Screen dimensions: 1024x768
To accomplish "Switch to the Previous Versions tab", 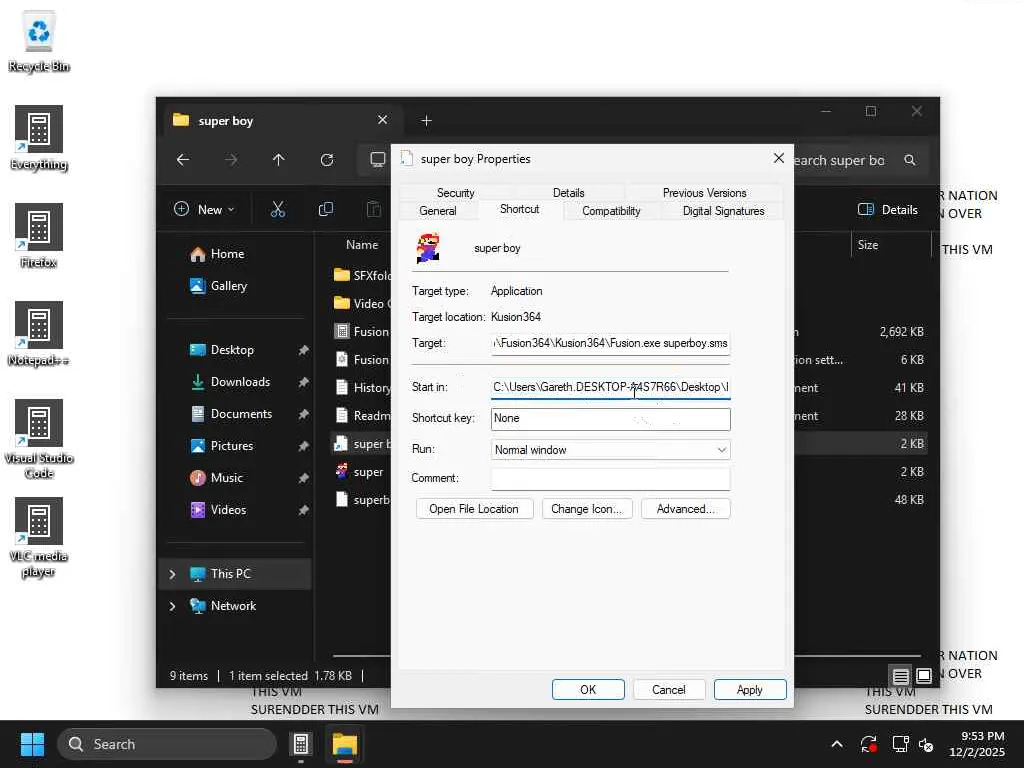I will point(704,193).
